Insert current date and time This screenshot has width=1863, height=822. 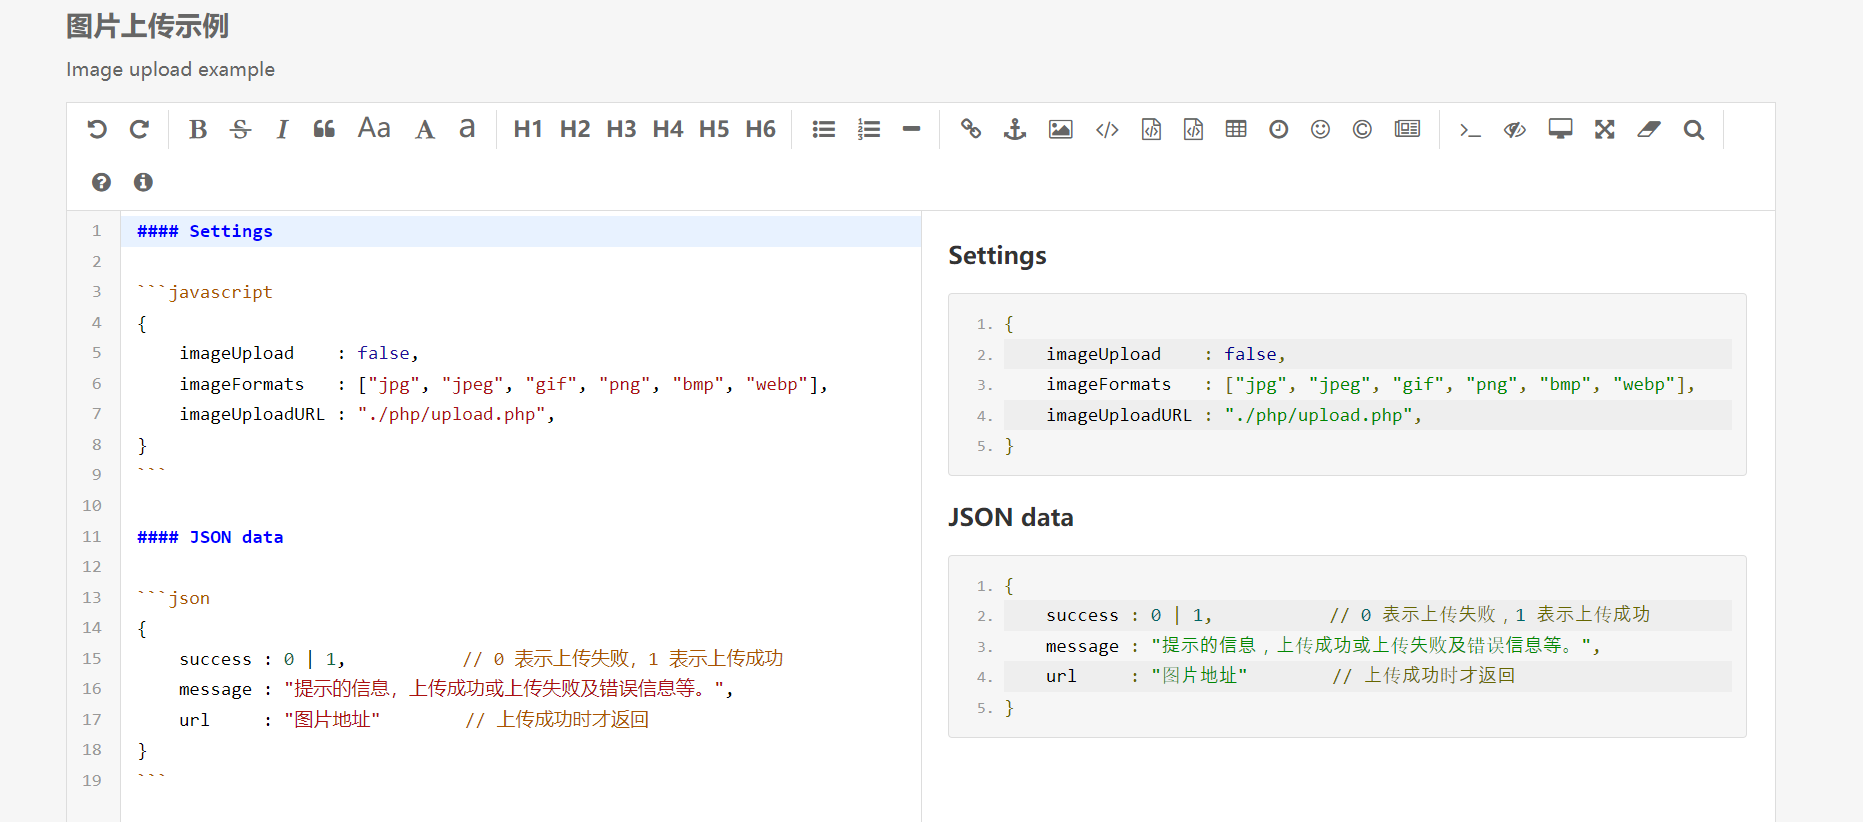(1278, 129)
